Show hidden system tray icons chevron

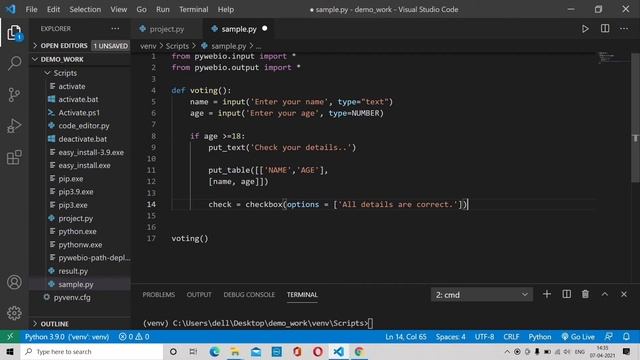(x=507, y=351)
